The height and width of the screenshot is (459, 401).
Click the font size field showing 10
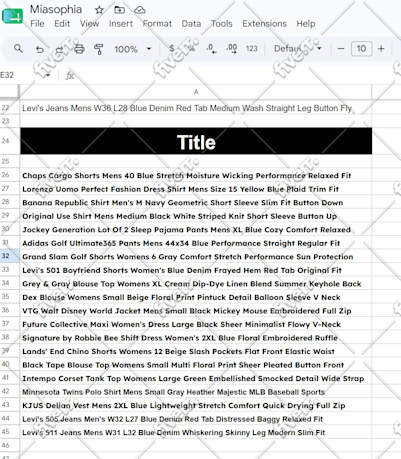(x=361, y=49)
